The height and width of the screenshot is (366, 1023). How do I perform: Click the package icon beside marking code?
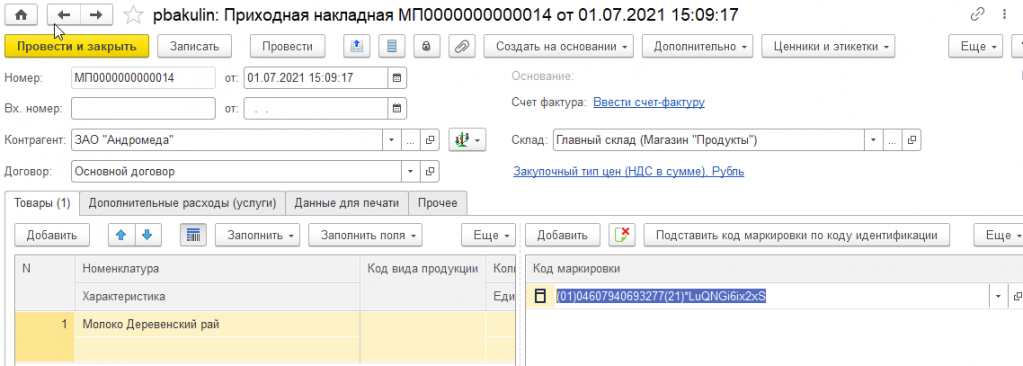tap(540, 296)
